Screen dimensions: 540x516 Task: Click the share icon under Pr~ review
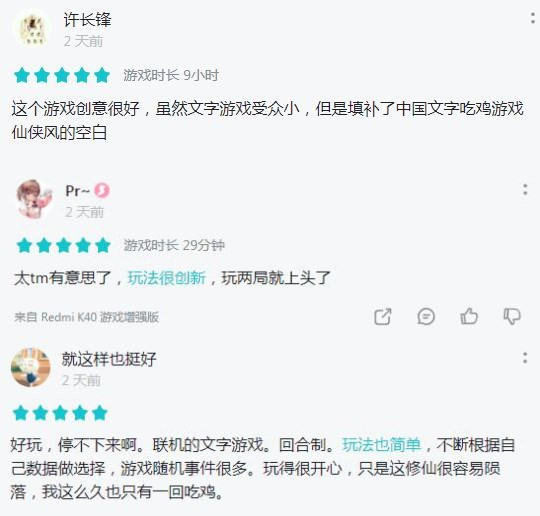coord(383,316)
